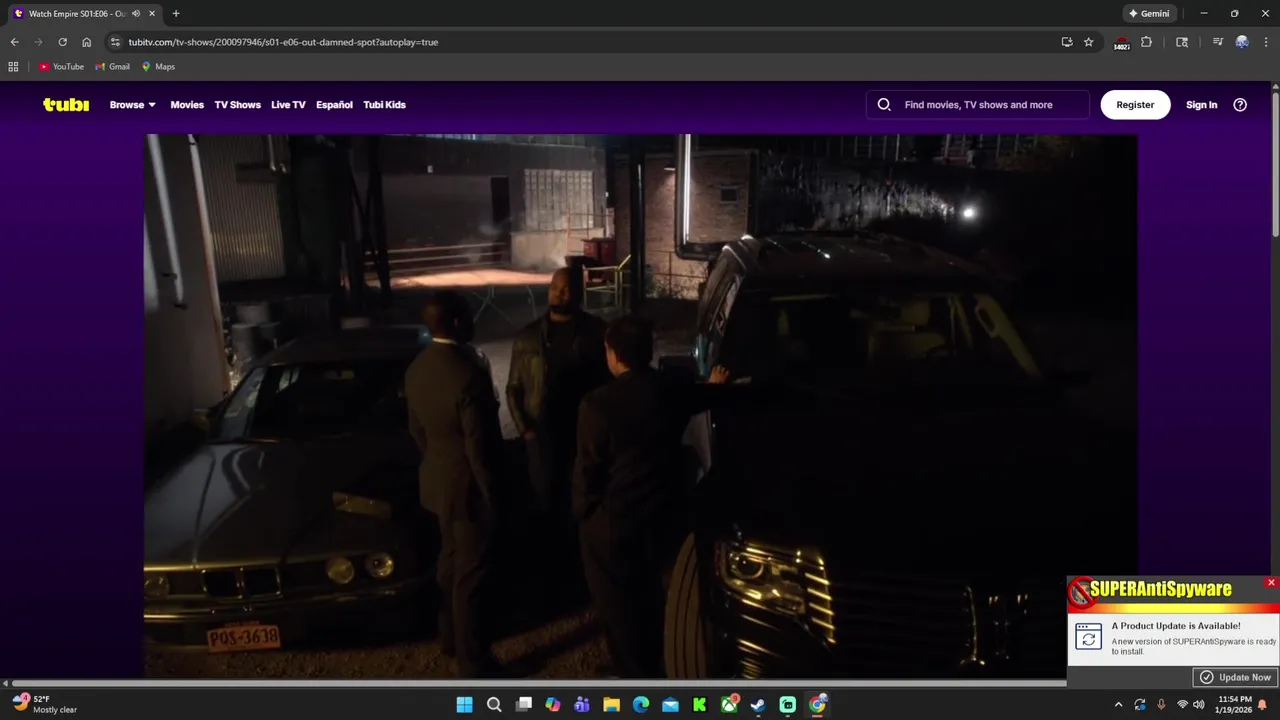Open volume control in system tray

pos(1198,704)
